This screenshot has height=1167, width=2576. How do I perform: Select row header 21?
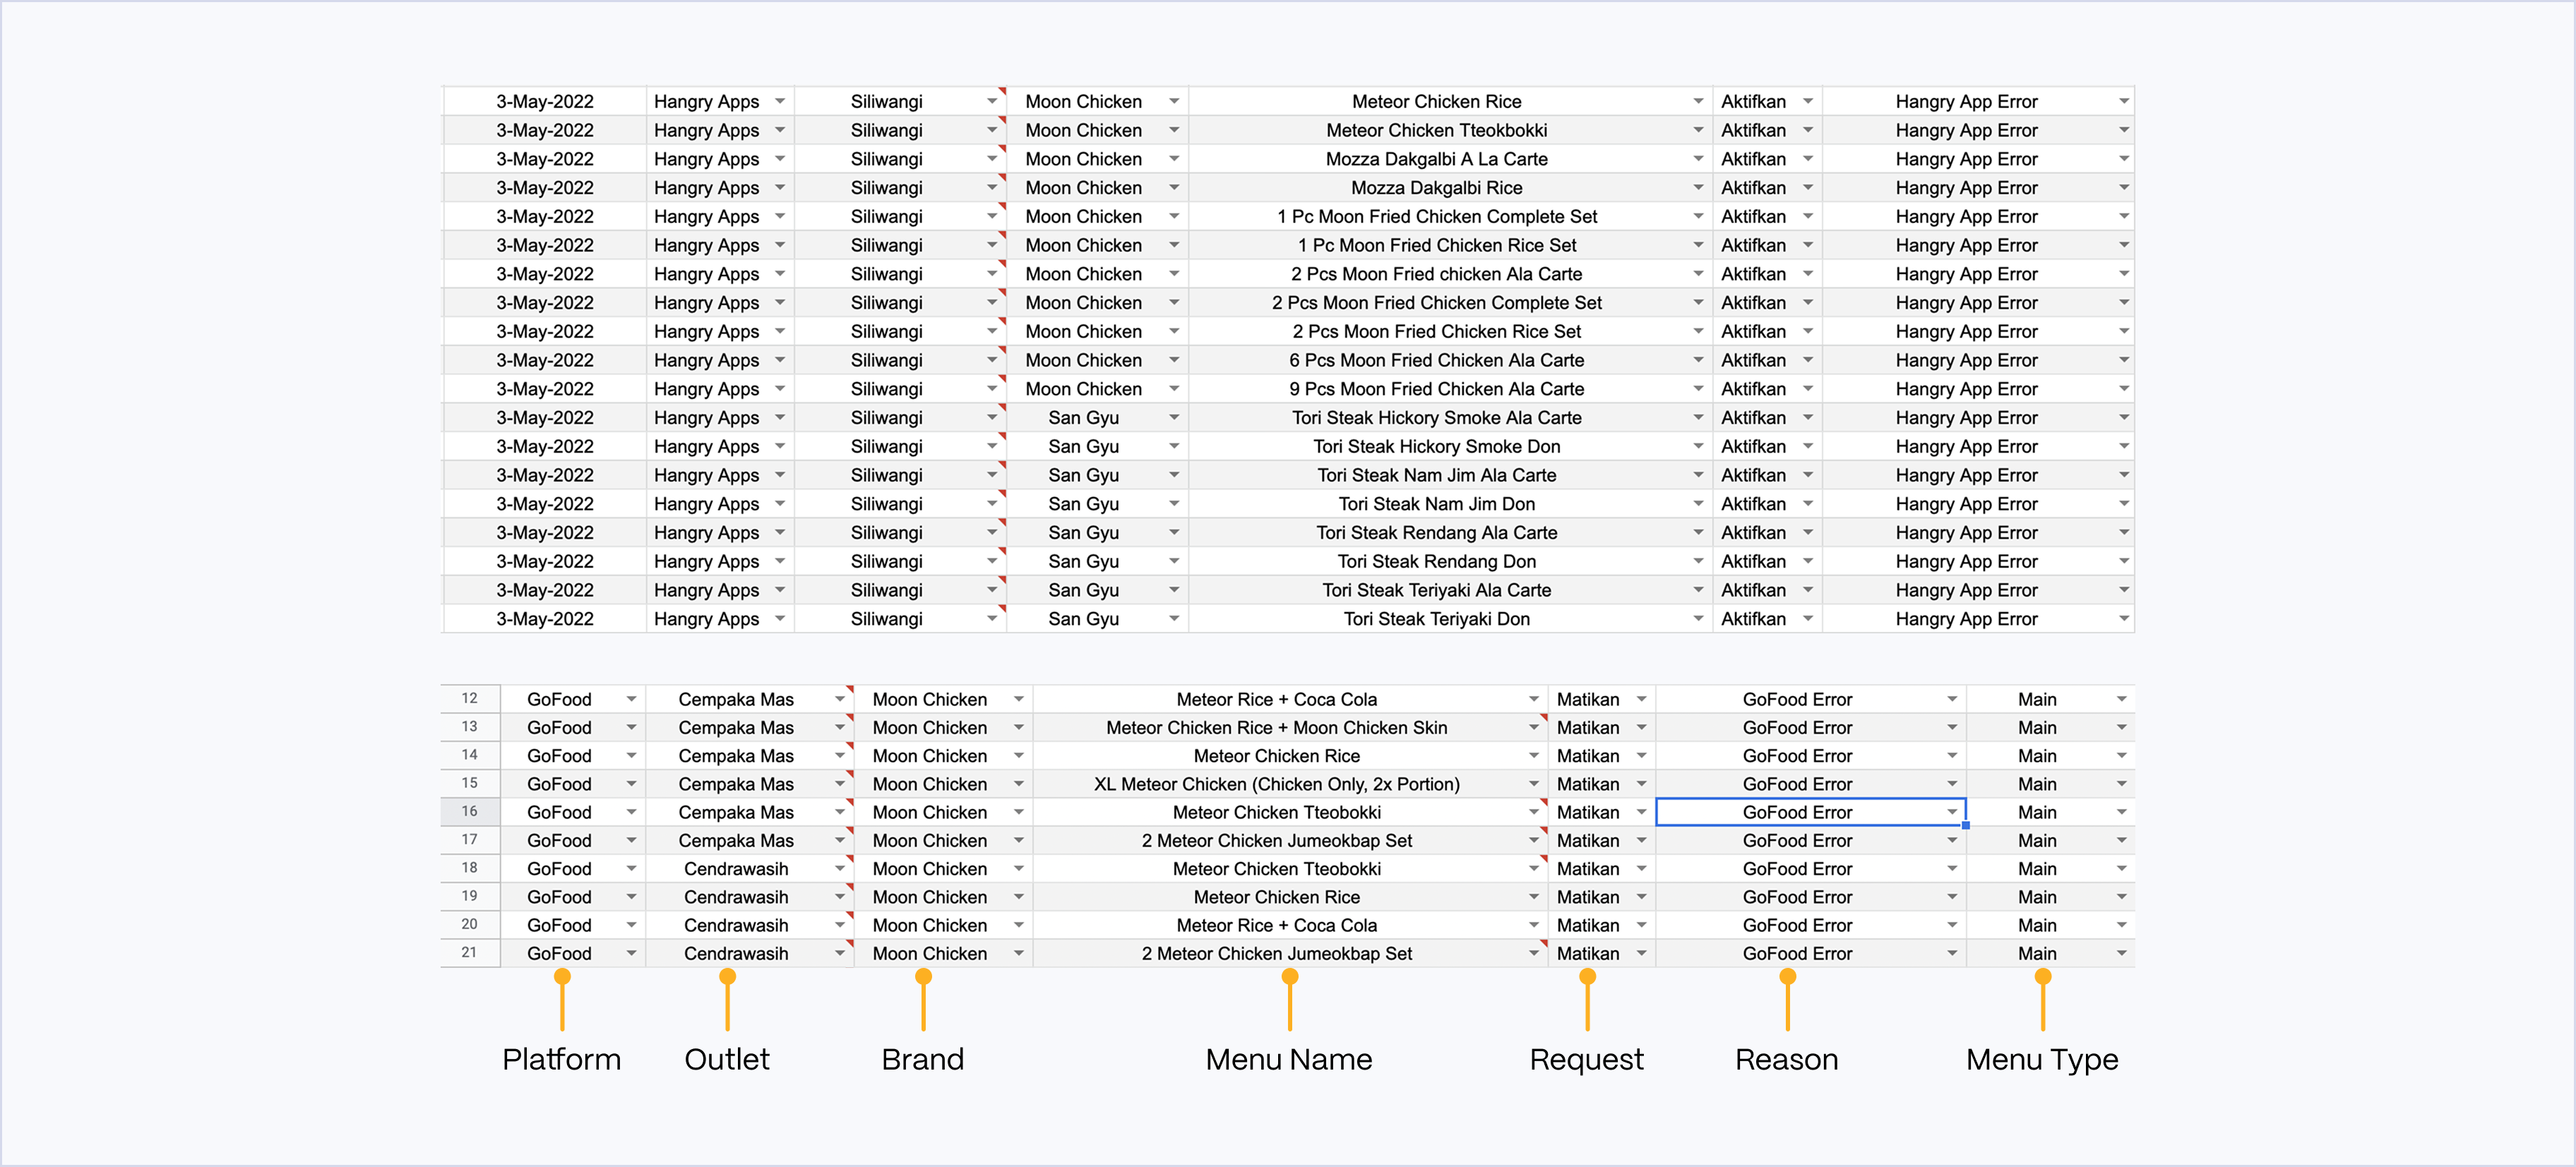(x=470, y=952)
